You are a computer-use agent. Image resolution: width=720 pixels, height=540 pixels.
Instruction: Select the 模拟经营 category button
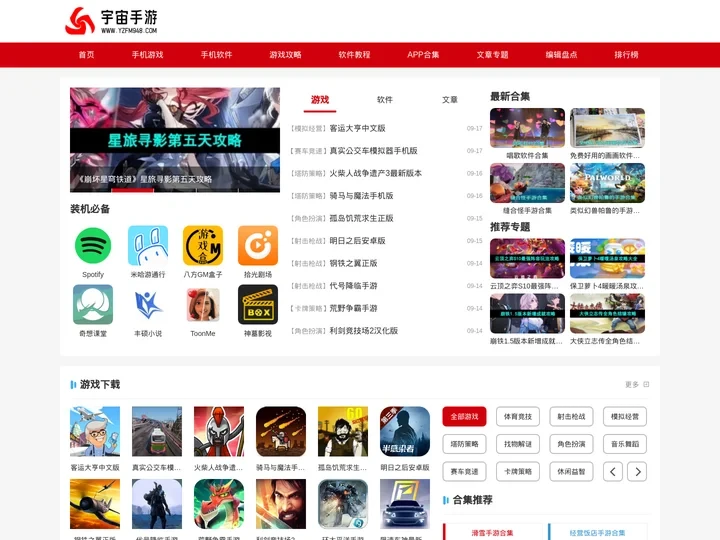click(625, 416)
